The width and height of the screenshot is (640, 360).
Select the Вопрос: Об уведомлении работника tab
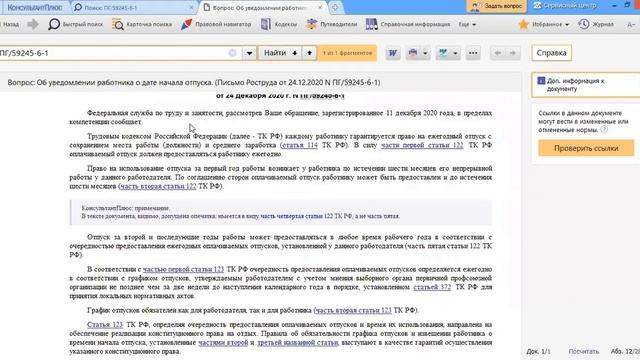pos(260,7)
